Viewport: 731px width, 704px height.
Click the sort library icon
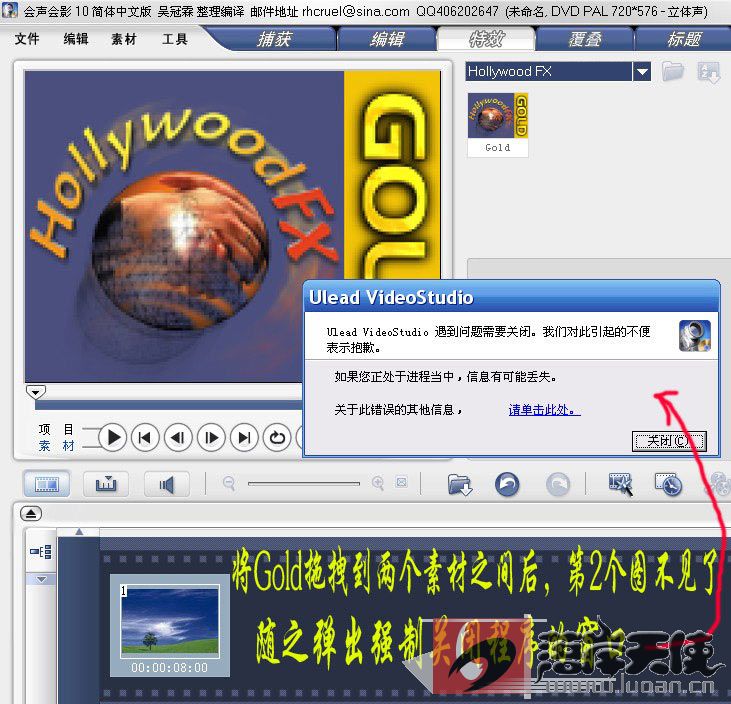point(709,72)
